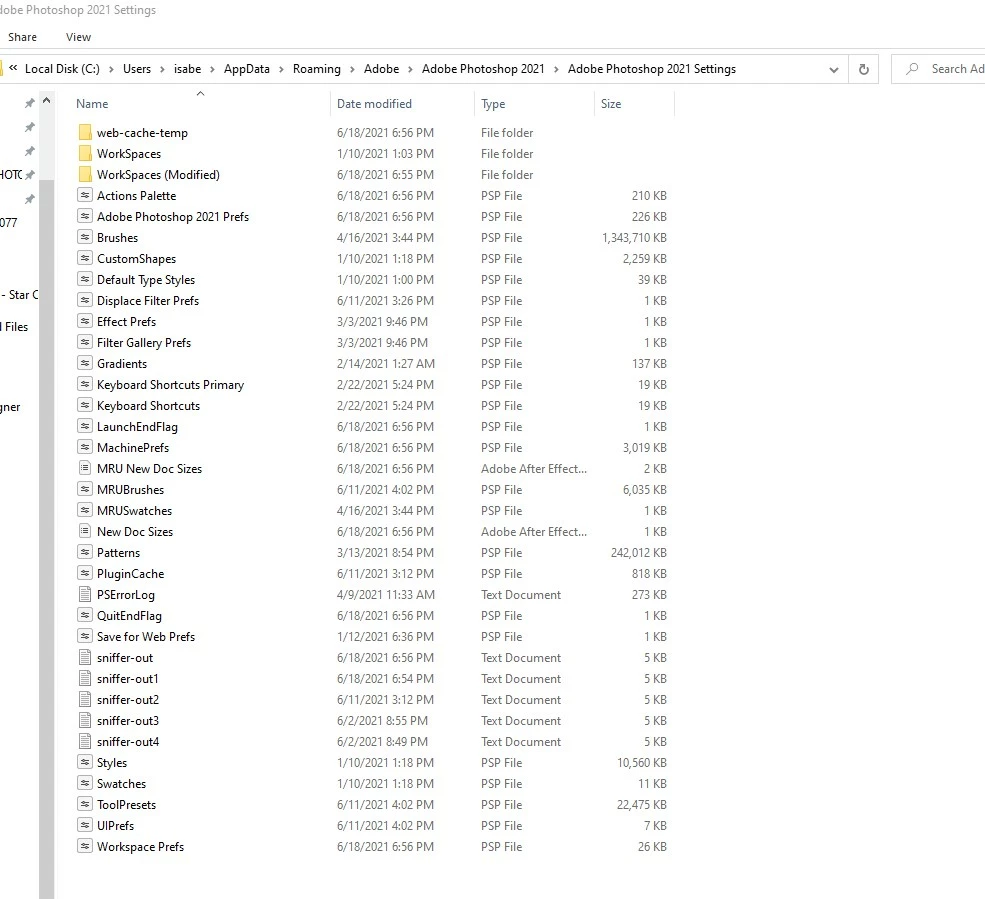Select the sniffer-out3 file name
985x899 pixels.
click(128, 721)
